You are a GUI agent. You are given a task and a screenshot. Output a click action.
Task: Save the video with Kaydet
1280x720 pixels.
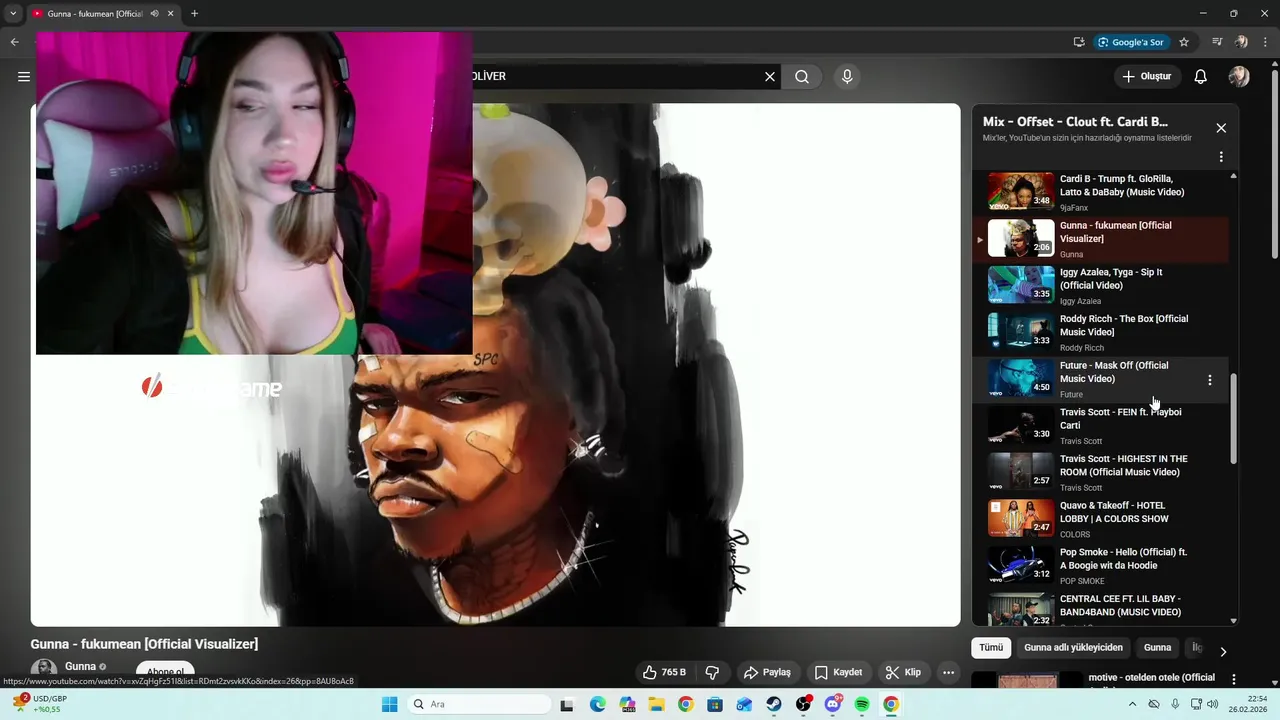click(x=838, y=672)
